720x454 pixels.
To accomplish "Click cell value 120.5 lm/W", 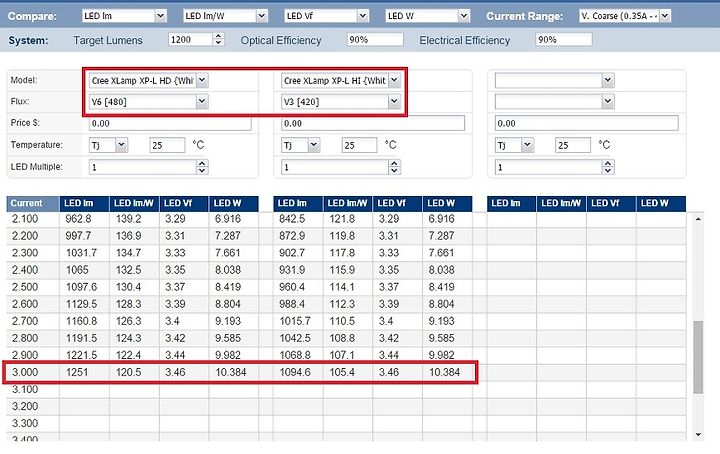I will pos(129,372).
